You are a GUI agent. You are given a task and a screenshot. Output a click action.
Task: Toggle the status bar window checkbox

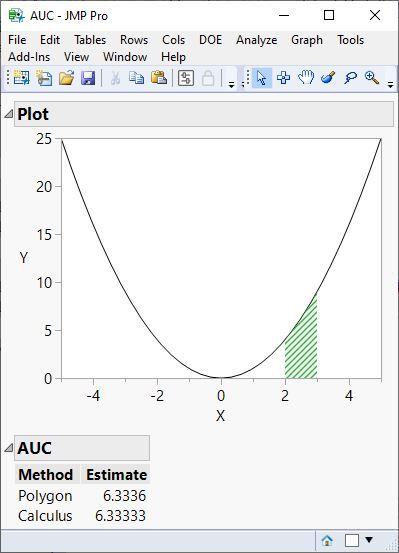point(352,540)
